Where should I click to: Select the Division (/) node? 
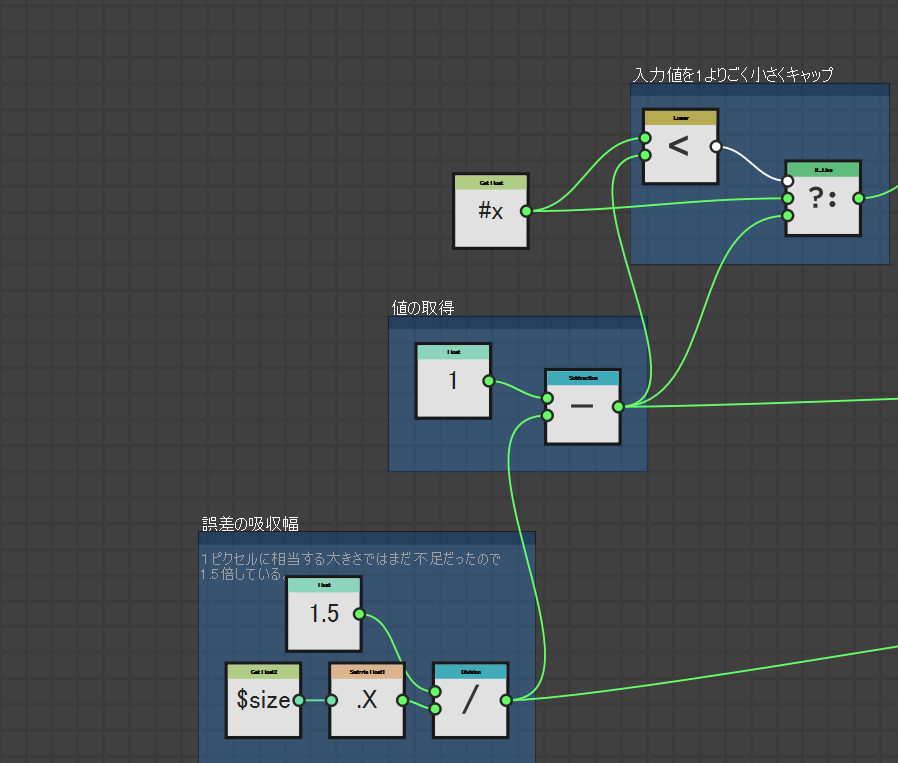[470, 706]
